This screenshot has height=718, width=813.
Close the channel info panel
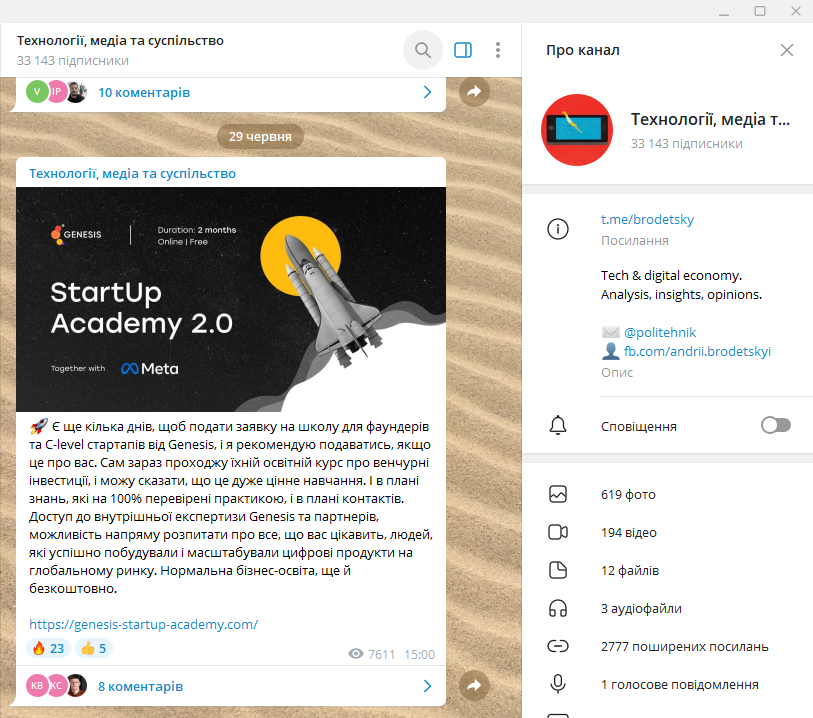coord(787,50)
